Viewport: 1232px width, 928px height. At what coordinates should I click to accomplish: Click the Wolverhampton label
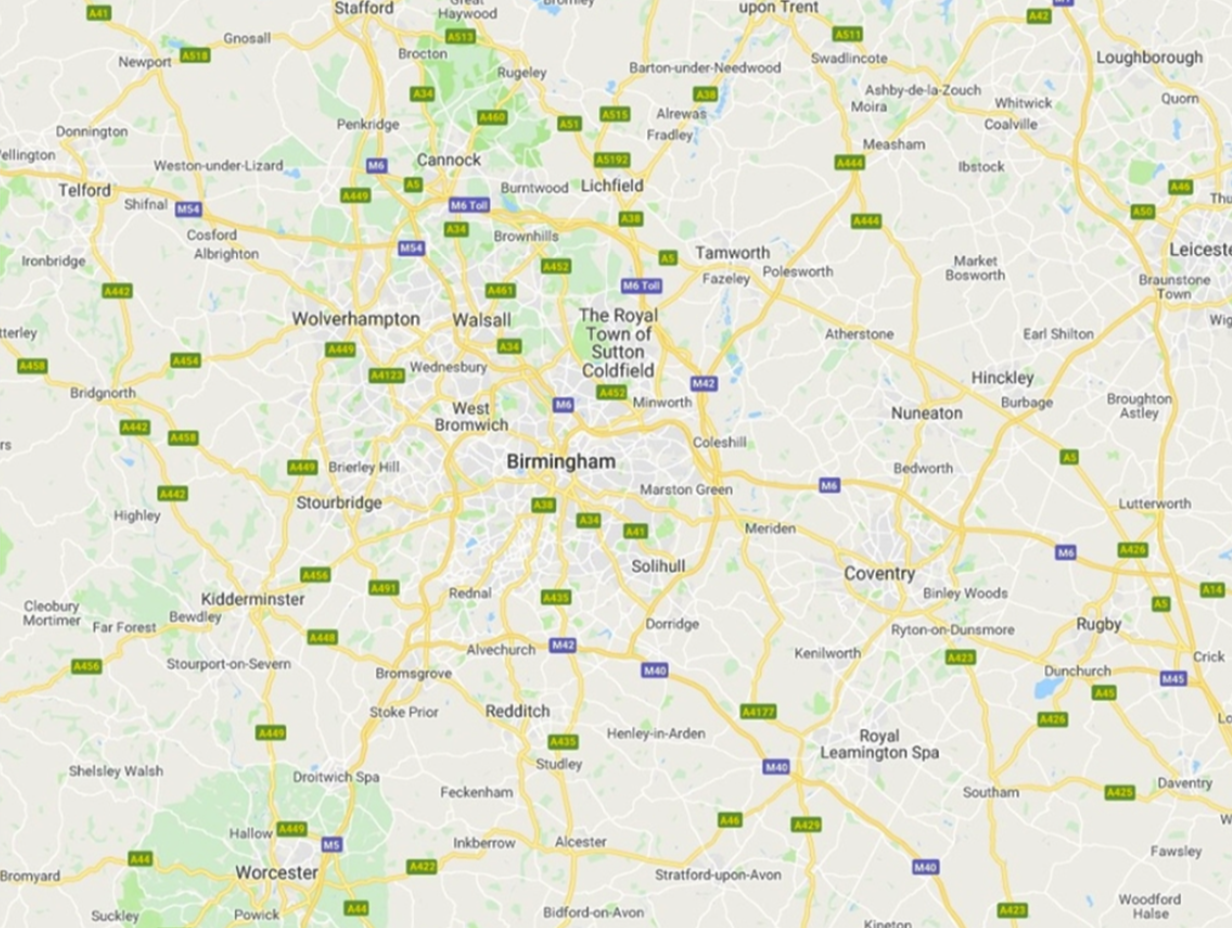(x=356, y=319)
